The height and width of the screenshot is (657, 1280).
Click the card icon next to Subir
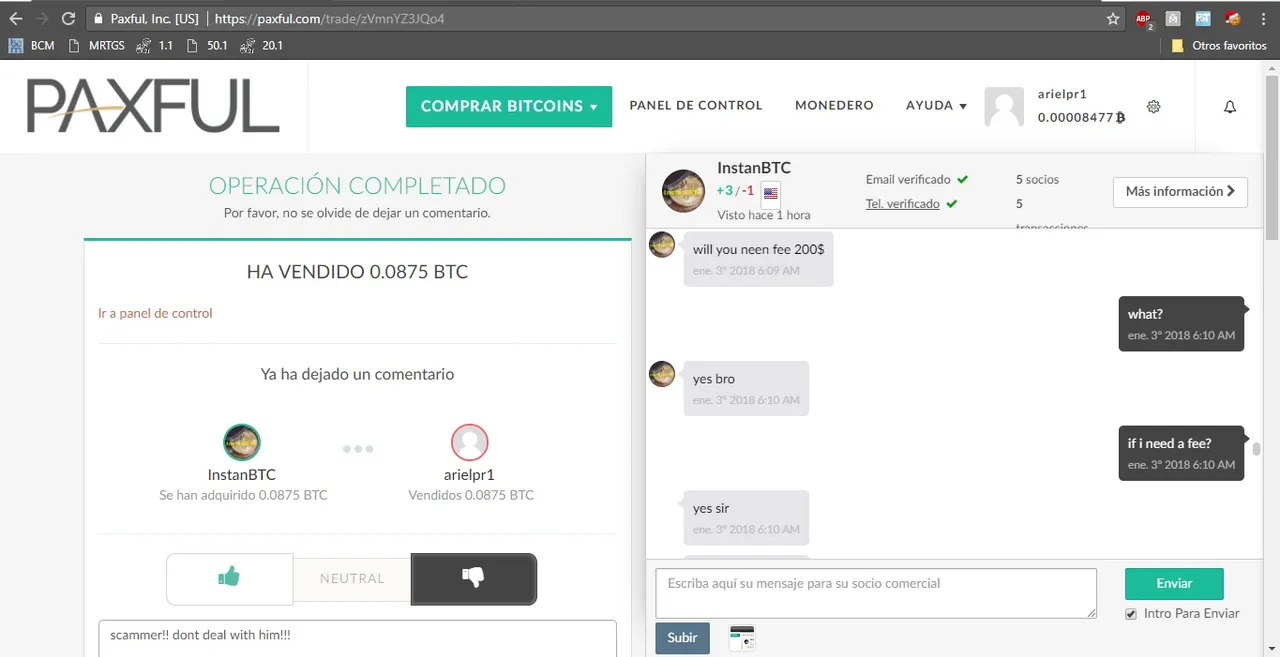[x=742, y=638]
